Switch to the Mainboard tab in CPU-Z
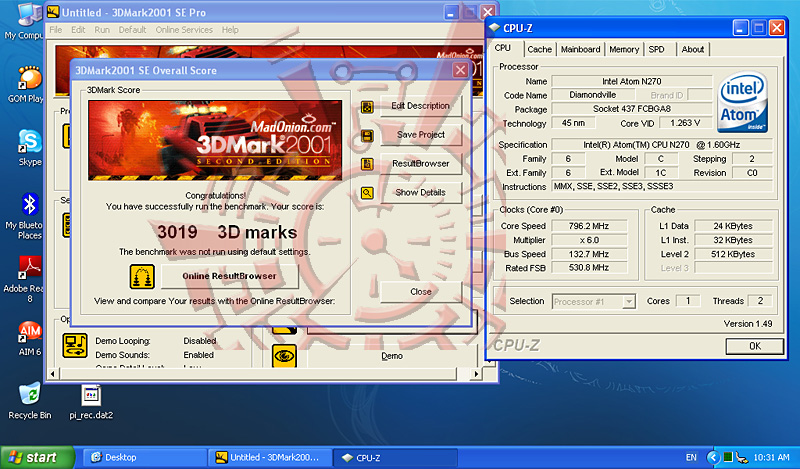This screenshot has width=800, height=469. tap(581, 50)
